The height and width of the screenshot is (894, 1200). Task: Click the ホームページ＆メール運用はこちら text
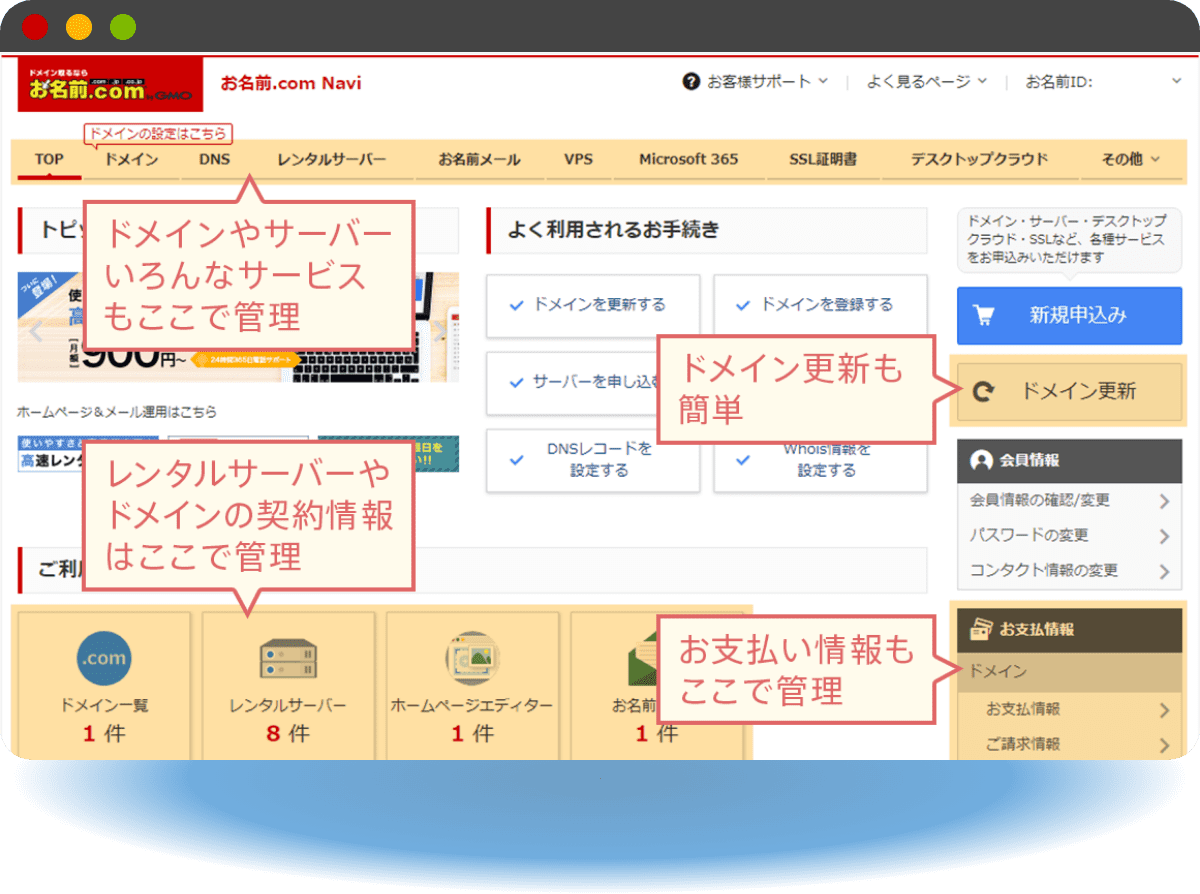(117, 411)
